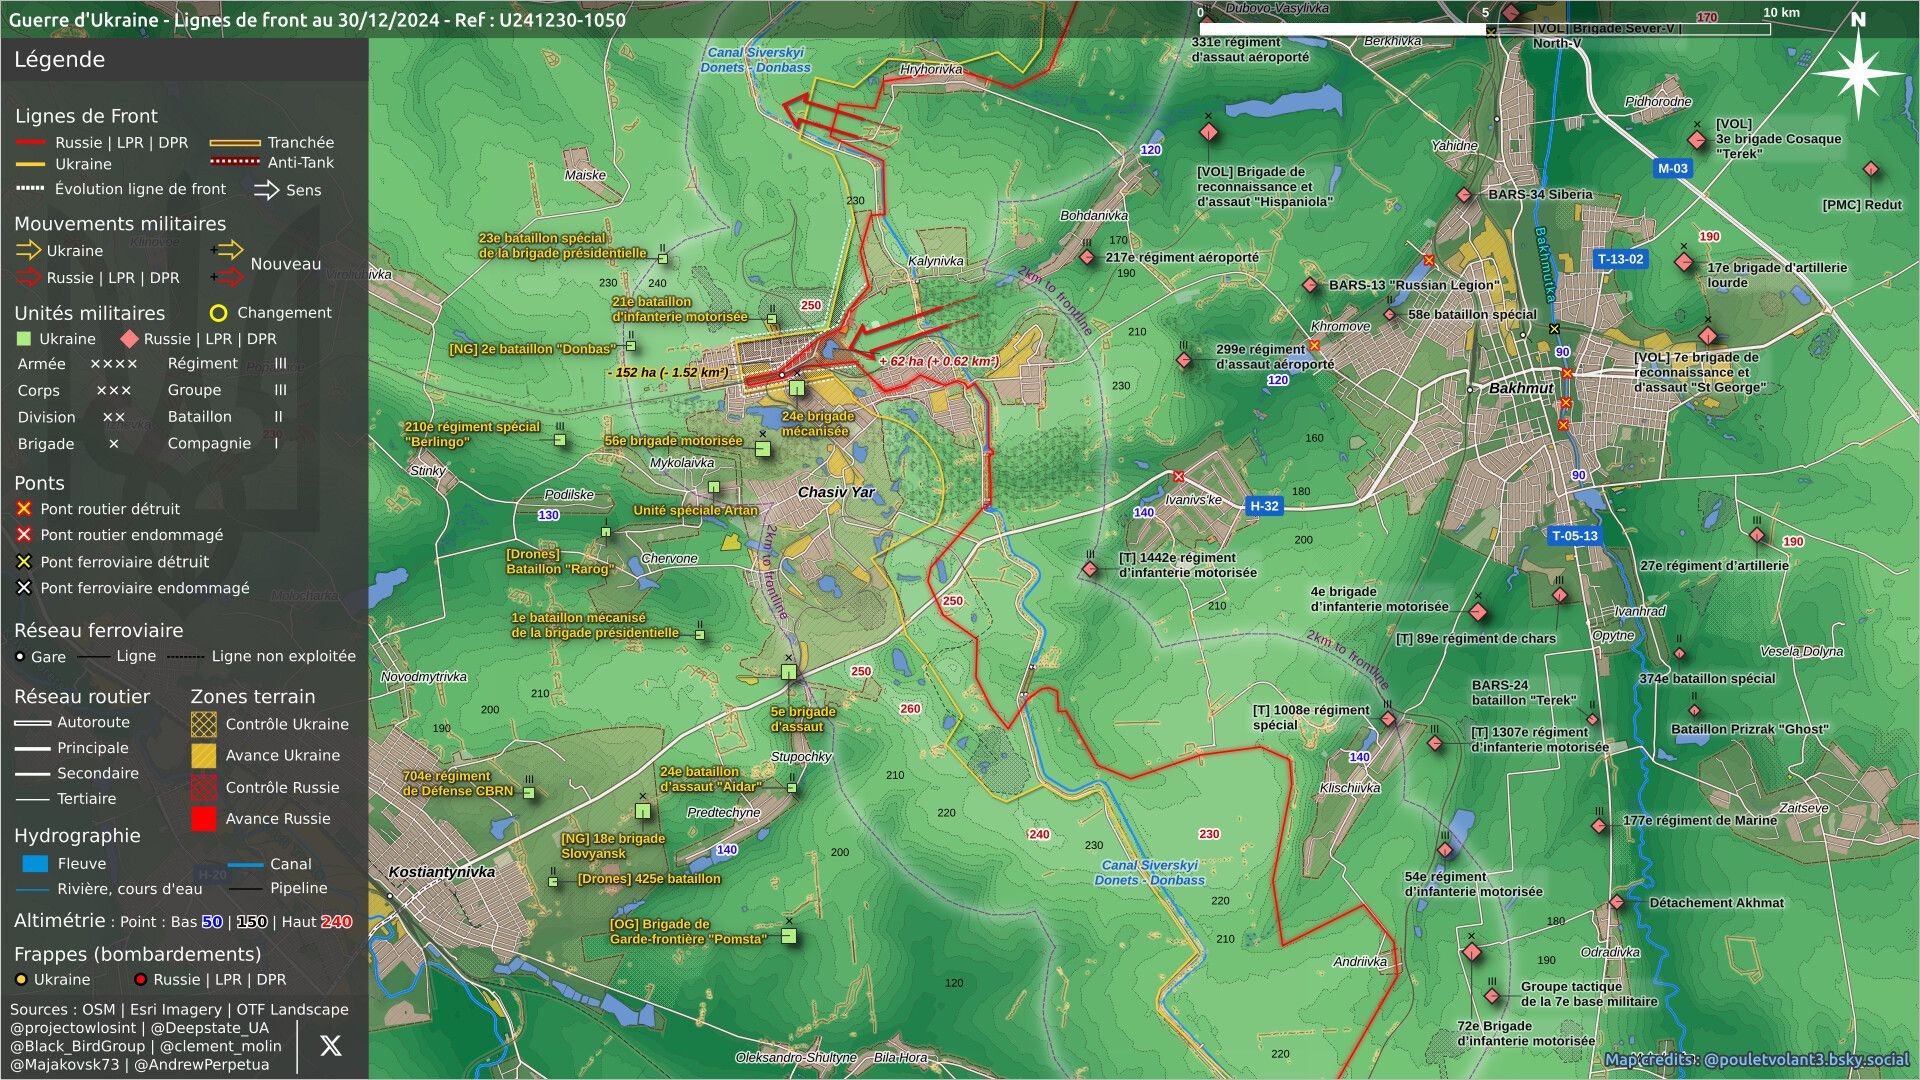The image size is (1920, 1080).
Task: Click the '[Drones] 425e bataillon' label
Action: (649, 879)
